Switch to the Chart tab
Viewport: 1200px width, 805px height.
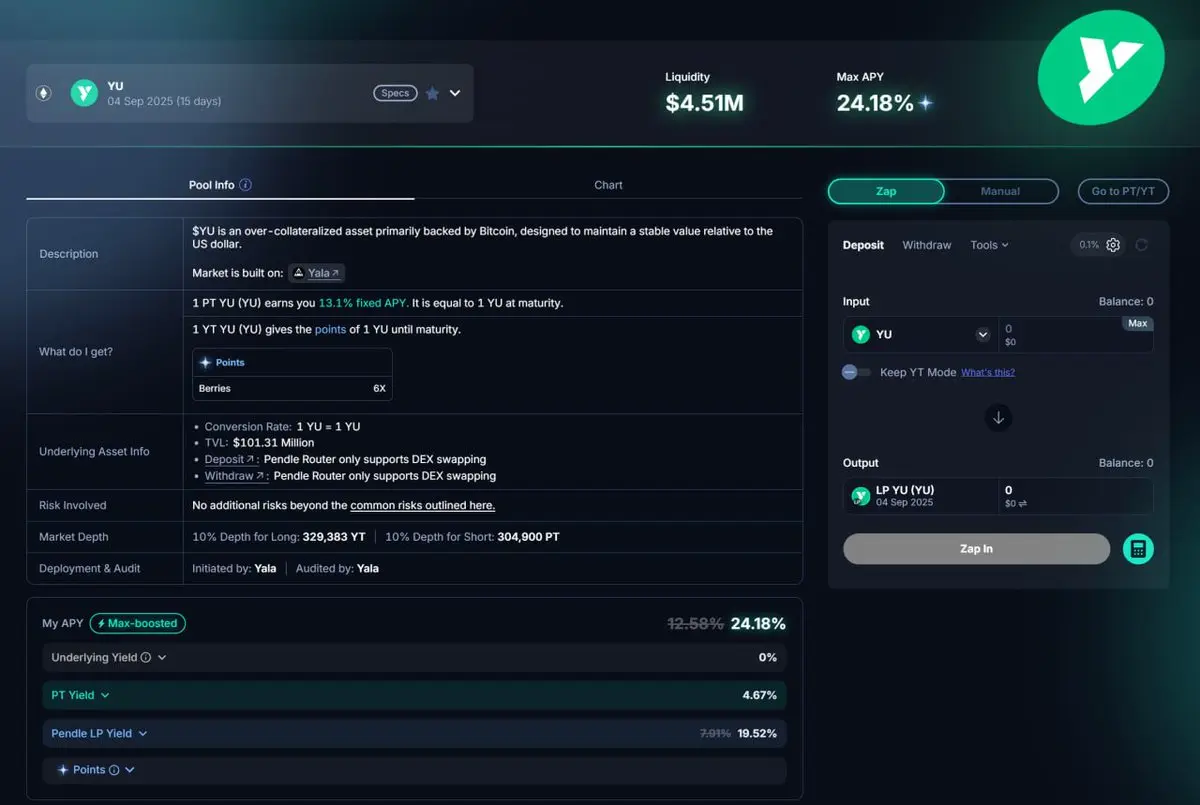608,185
